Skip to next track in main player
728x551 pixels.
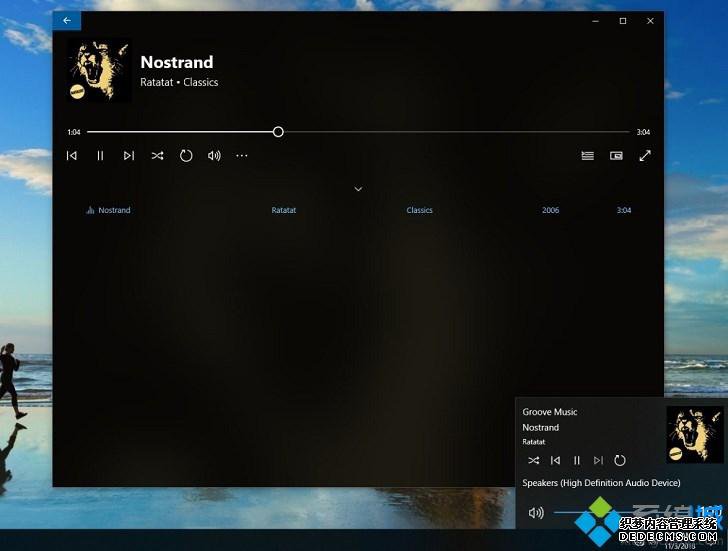(129, 156)
